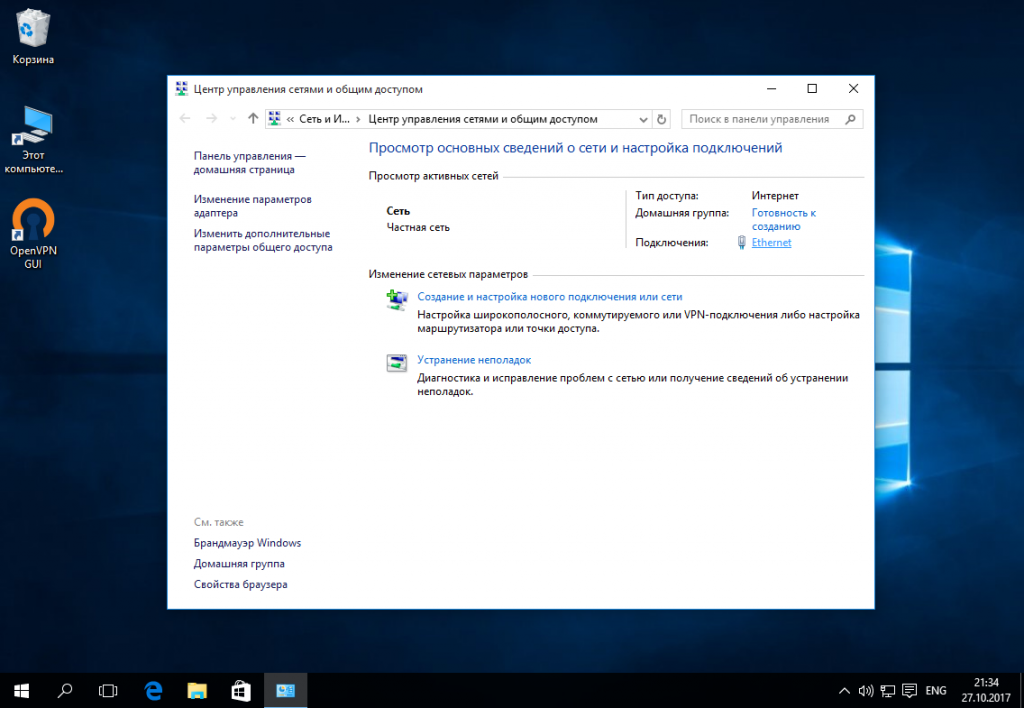Expand the address bar history dropdown
The width and height of the screenshot is (1024, 708).
[643, 119]
